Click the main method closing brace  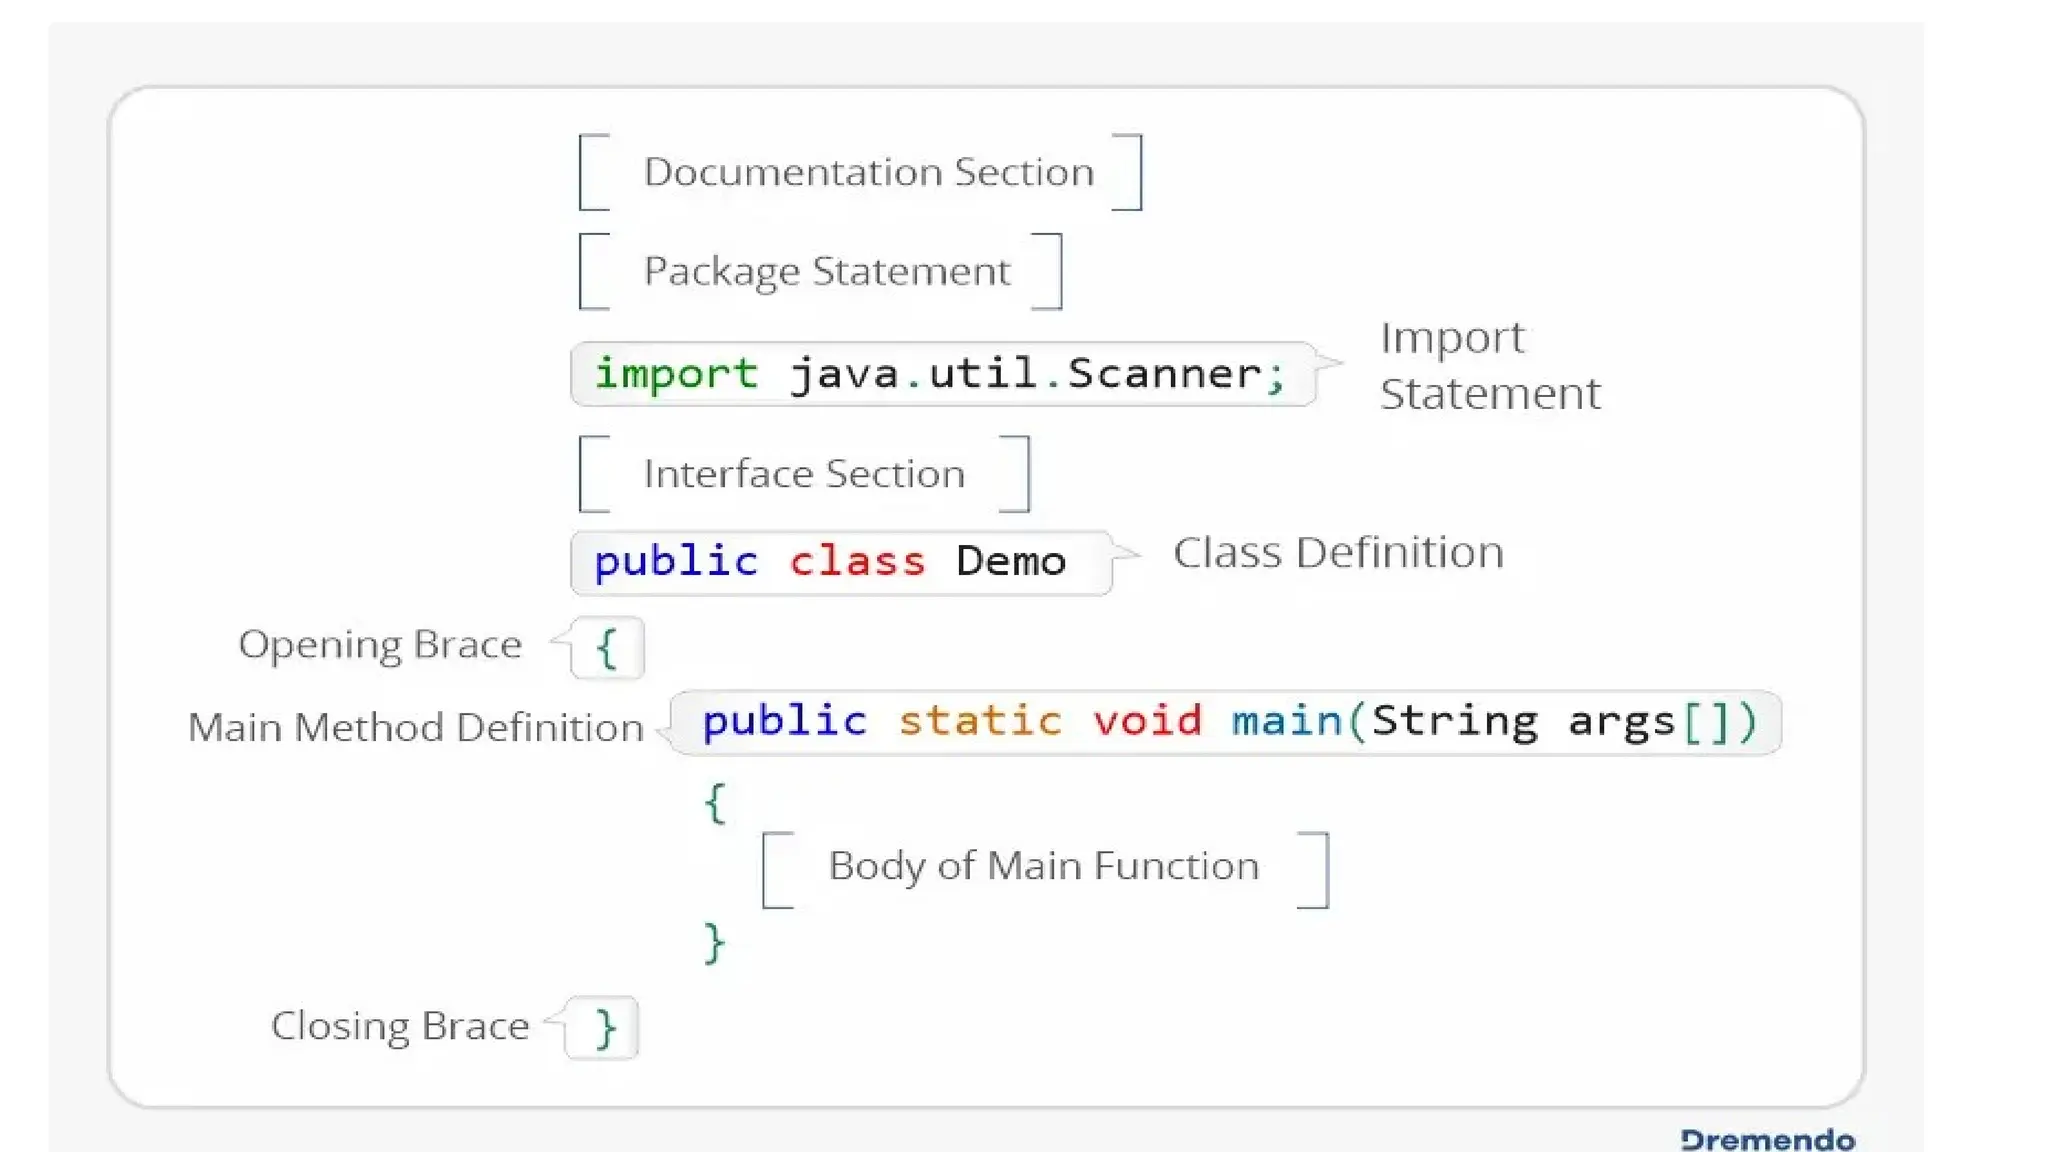[x=714, y=943]
